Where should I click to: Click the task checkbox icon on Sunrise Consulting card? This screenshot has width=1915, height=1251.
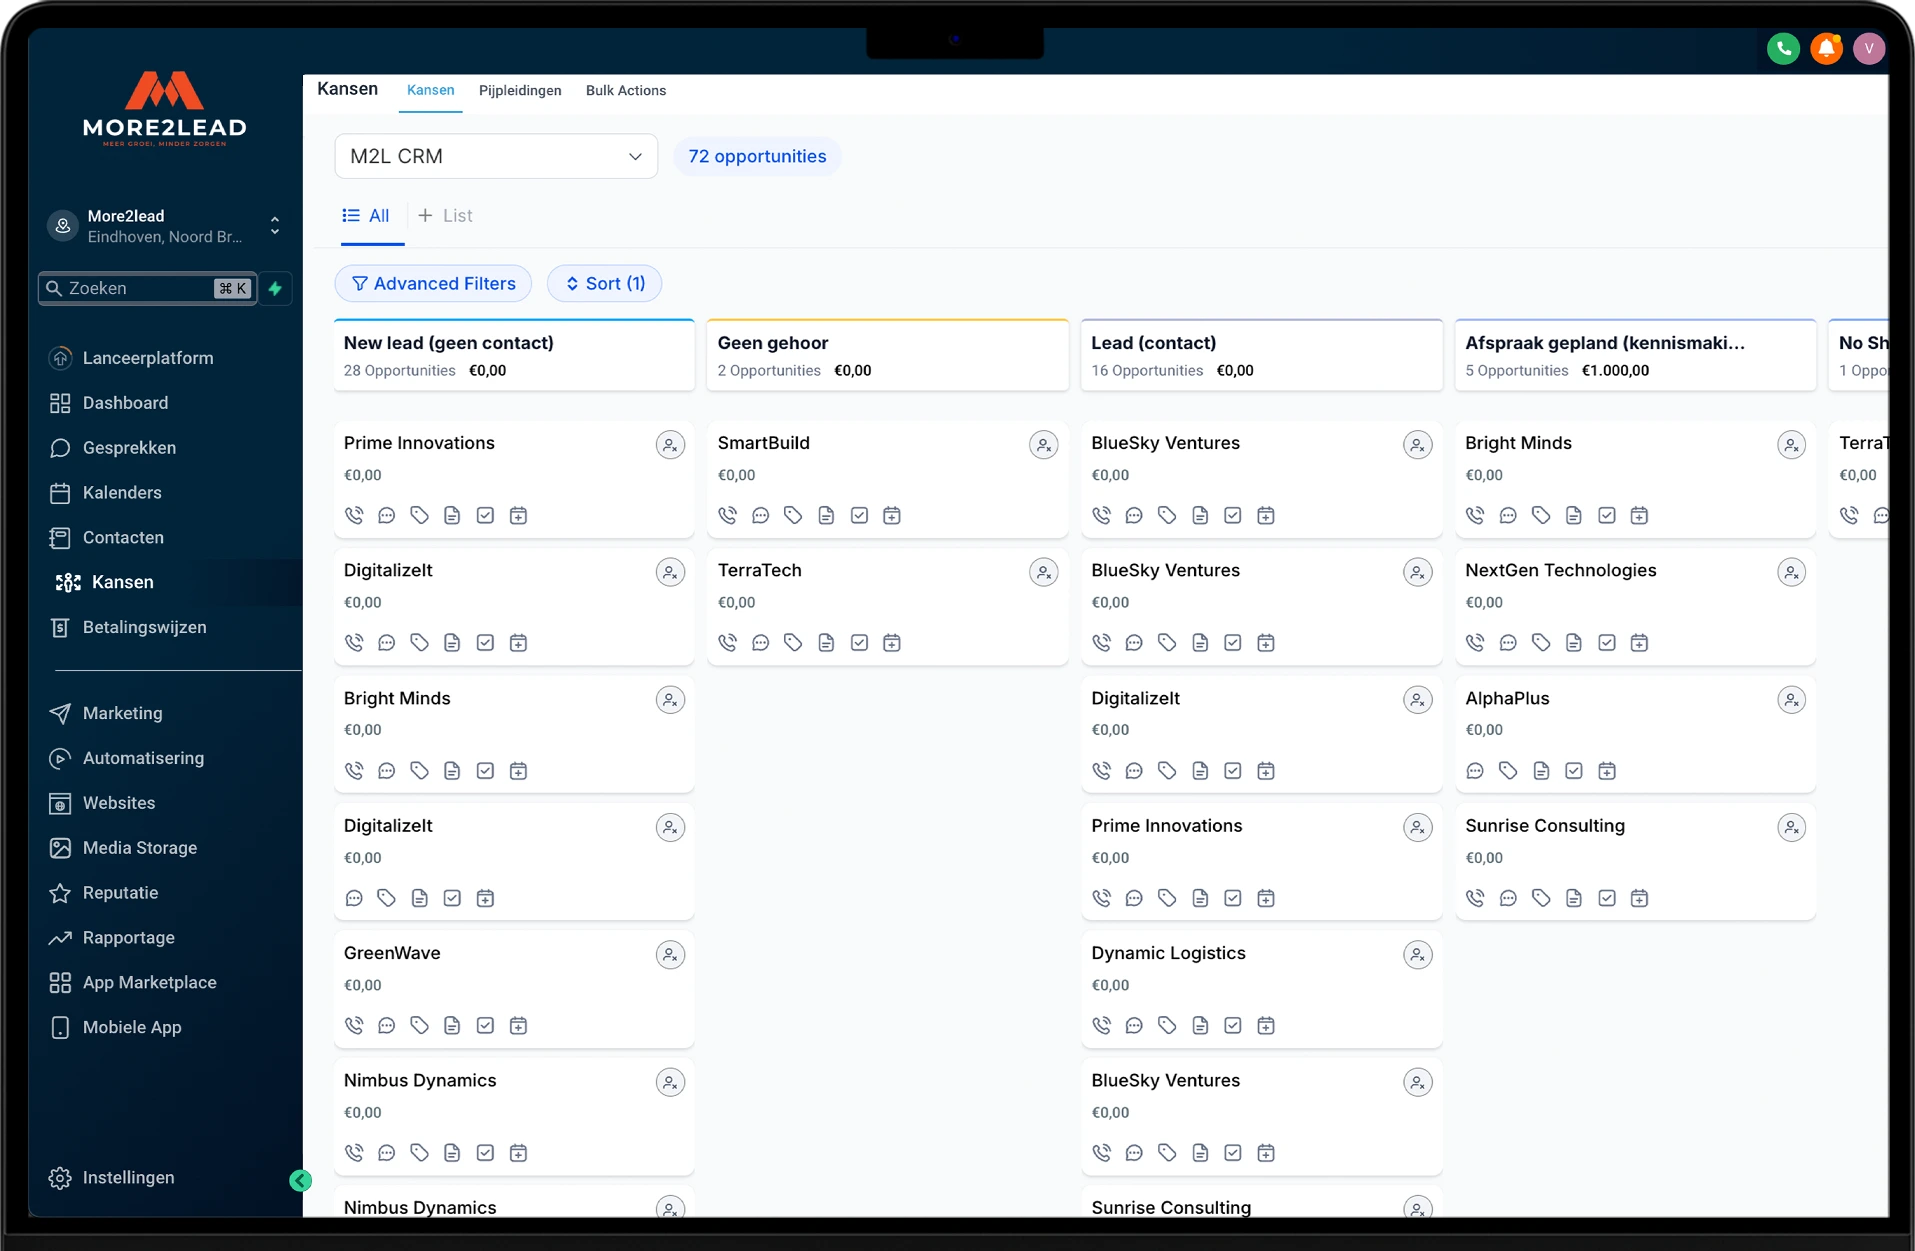1606,899
